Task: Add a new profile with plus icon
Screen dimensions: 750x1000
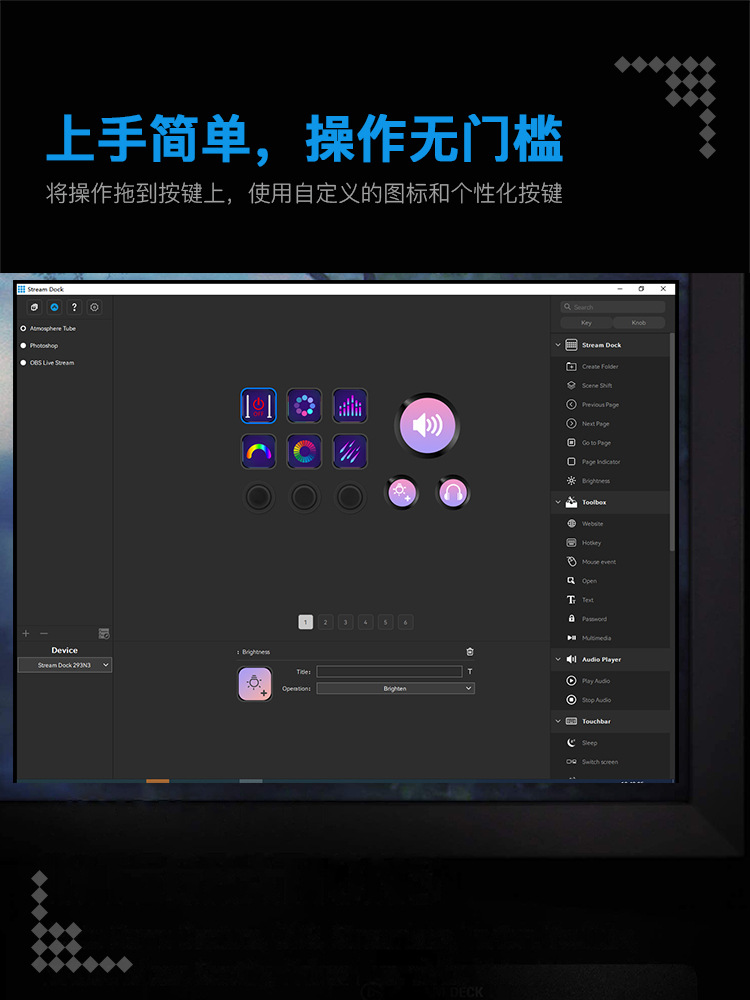Action: coord(26,633)
